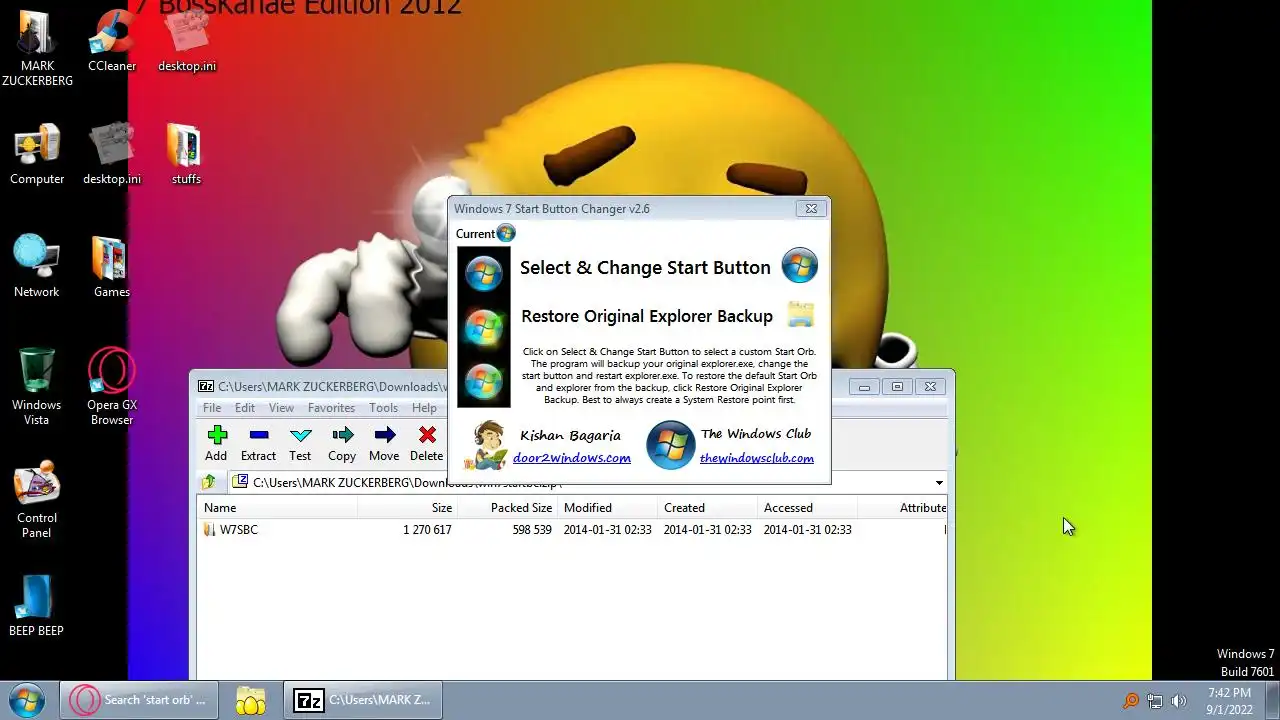The image size is (1280, 720).
Task: Click the taskbar clock showing 7:42 PM
Action: tap(1229, 700)
